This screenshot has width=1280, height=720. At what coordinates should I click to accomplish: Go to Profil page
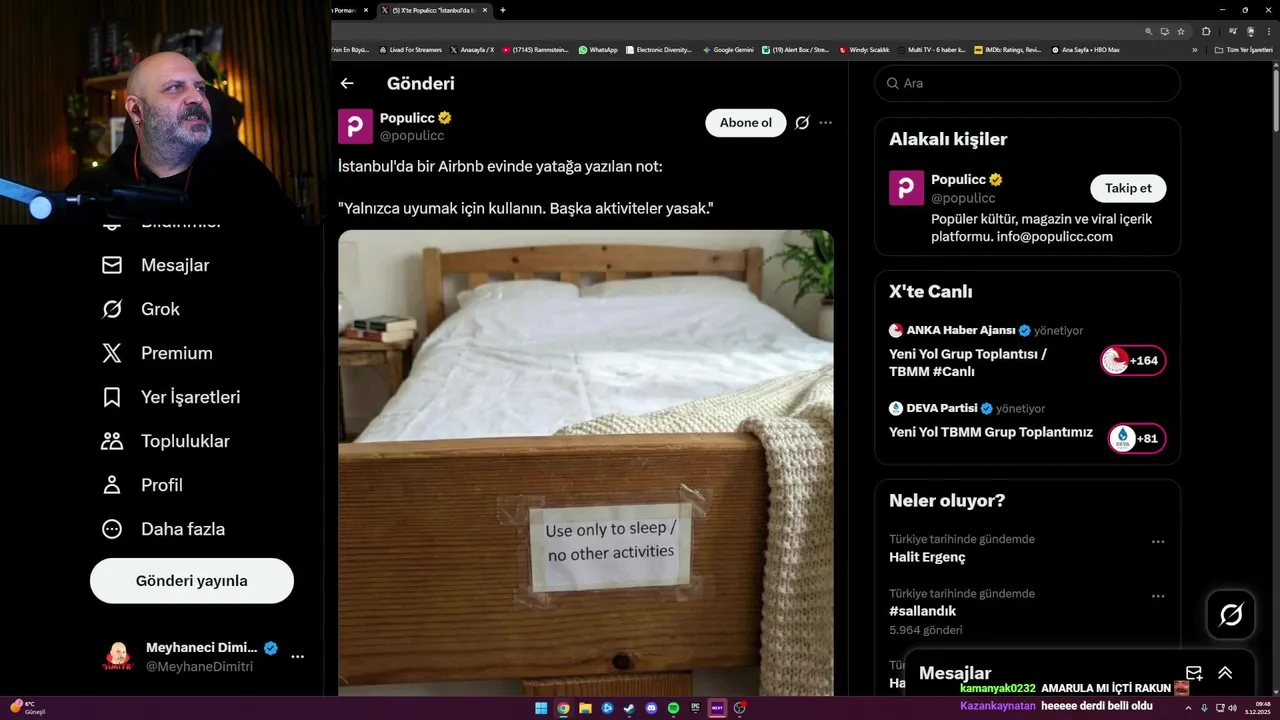click(142, 485)
